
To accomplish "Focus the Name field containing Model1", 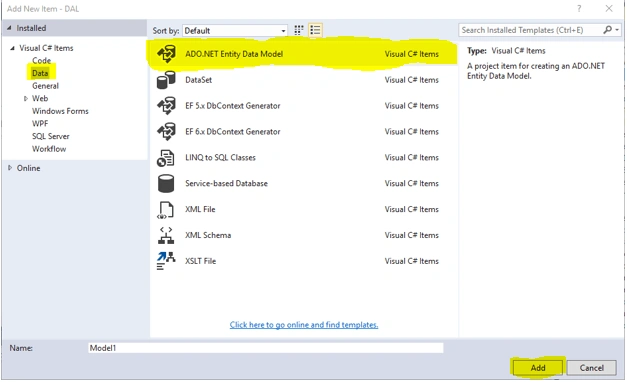I will pyautogui.click(x=266, y=348).
